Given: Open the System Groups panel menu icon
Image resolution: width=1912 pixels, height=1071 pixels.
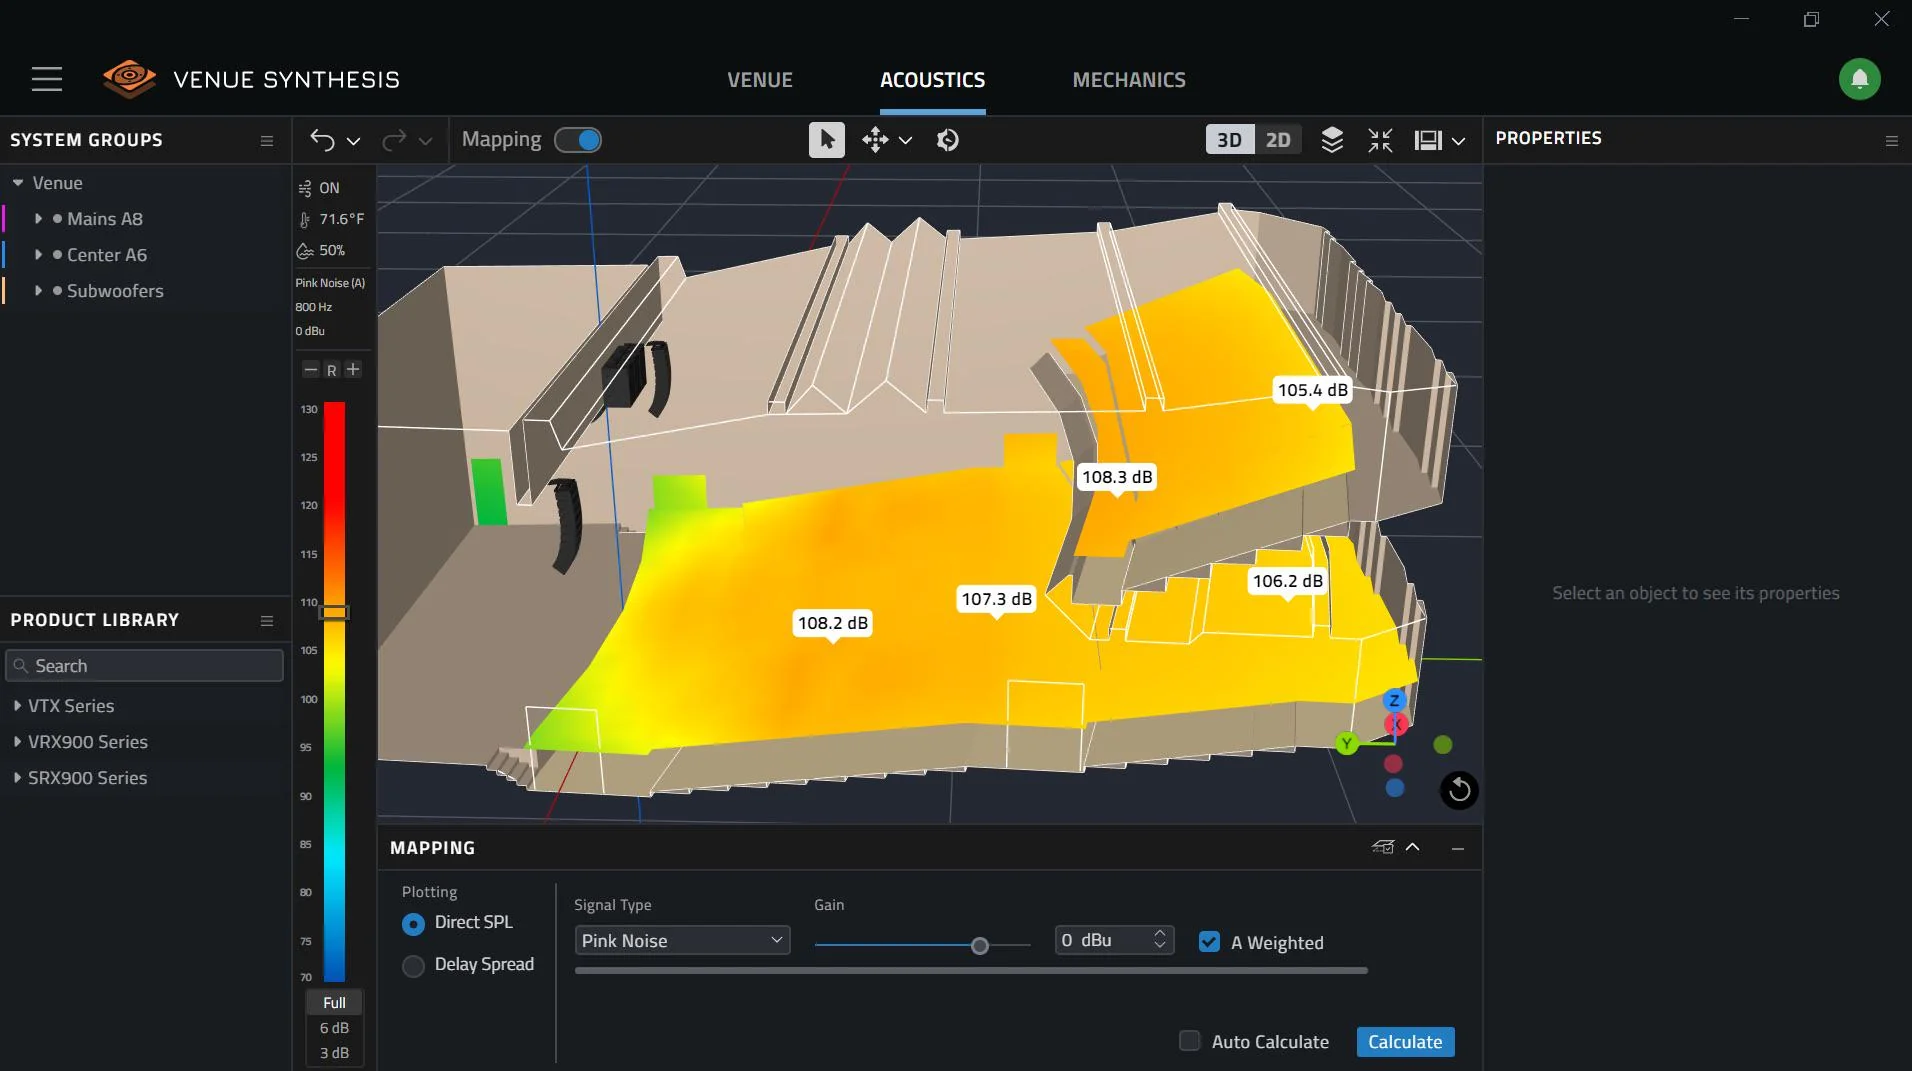Looking at the screenshot, I should click(266, 141).
